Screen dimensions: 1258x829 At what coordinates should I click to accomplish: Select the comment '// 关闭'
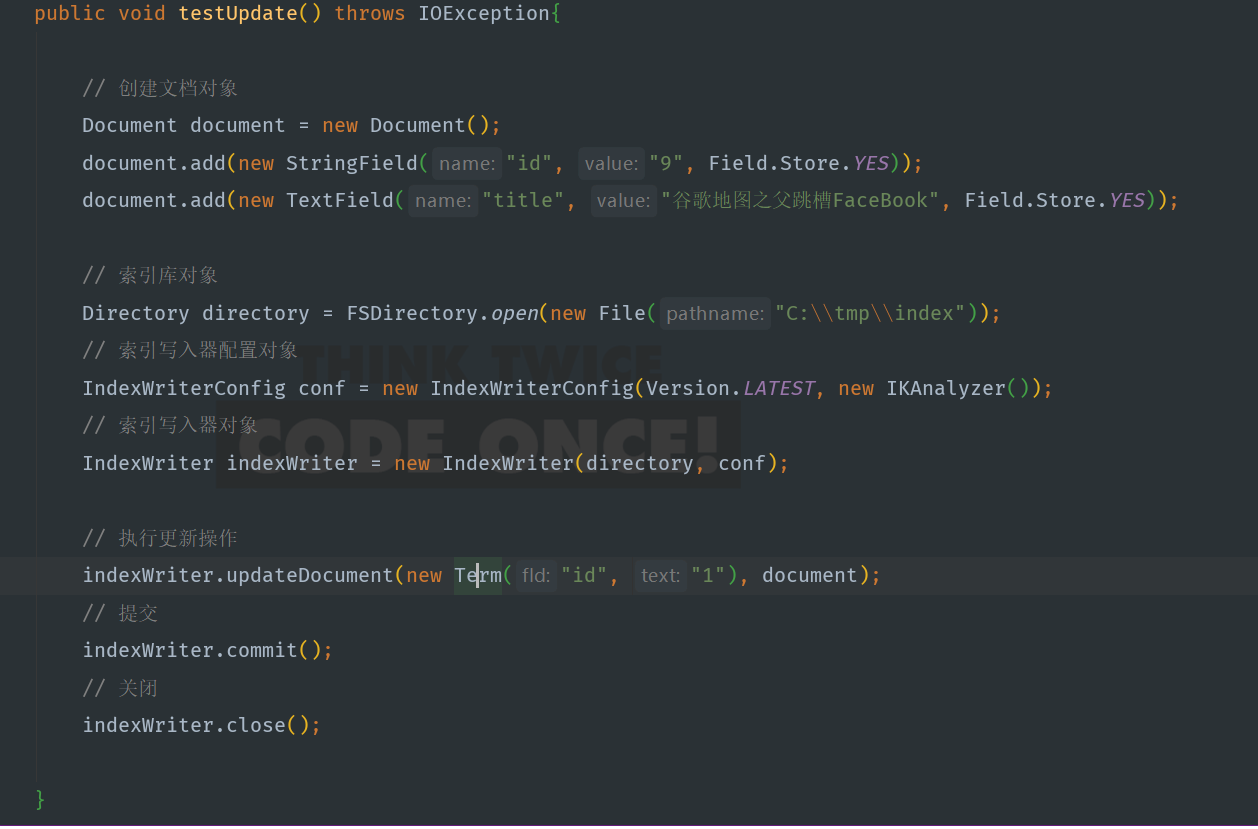pos(120,688)
